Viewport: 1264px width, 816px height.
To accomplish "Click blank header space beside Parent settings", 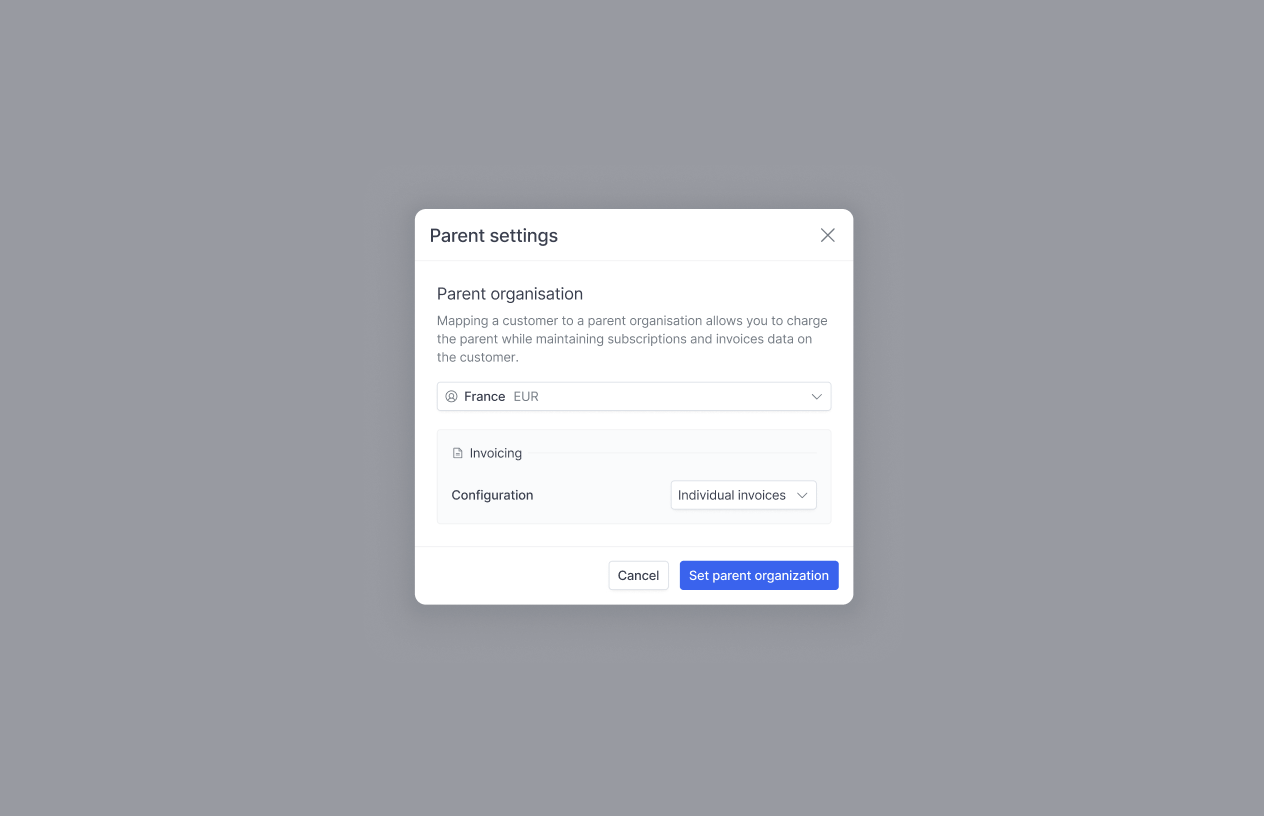I will [688, 235].
